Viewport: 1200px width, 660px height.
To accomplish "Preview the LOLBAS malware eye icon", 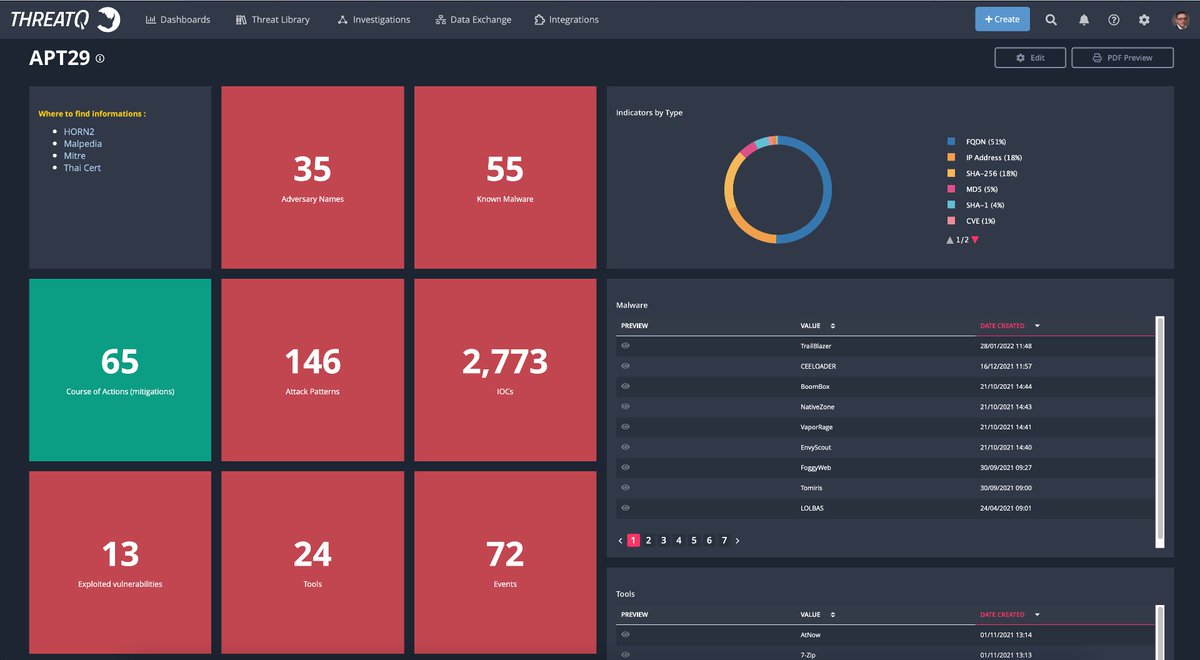I will (626, 508).
